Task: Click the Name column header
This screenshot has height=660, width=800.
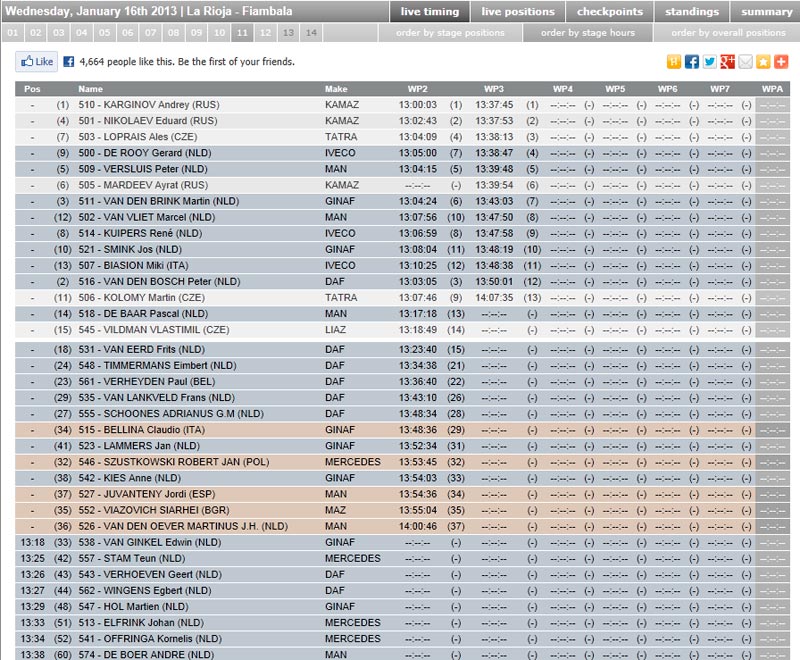Action: (90, 89)
